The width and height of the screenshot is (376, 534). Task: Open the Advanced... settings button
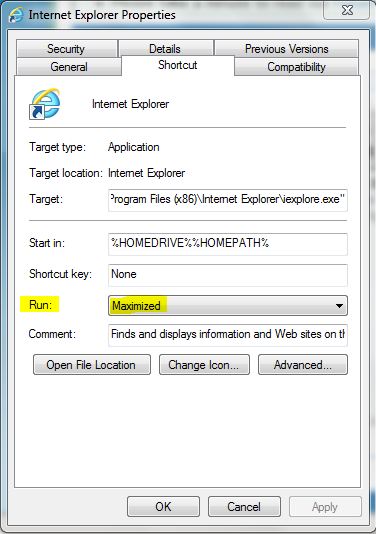pyautogui.click(x=303, y=365)
